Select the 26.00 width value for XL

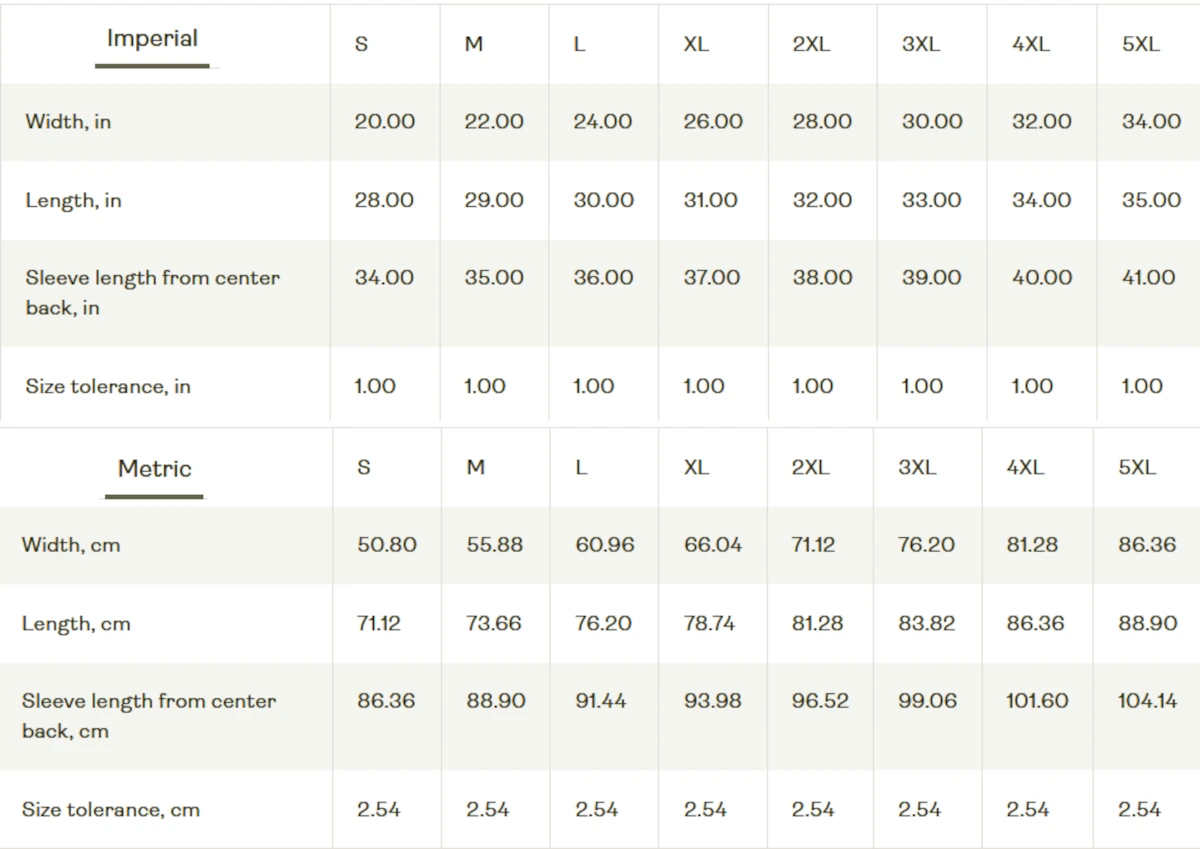pyautogui.click(x=713, y=122)
